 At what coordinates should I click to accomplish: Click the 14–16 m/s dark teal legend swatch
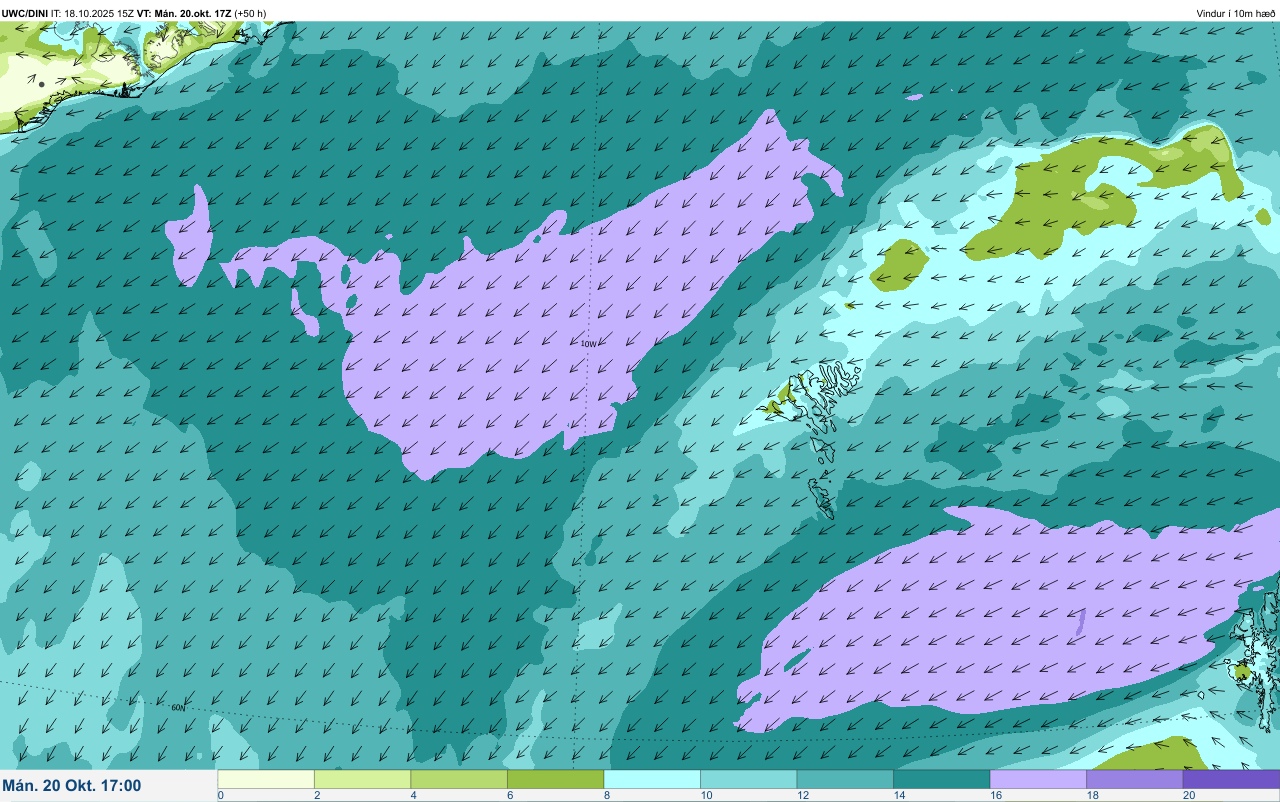941,779
